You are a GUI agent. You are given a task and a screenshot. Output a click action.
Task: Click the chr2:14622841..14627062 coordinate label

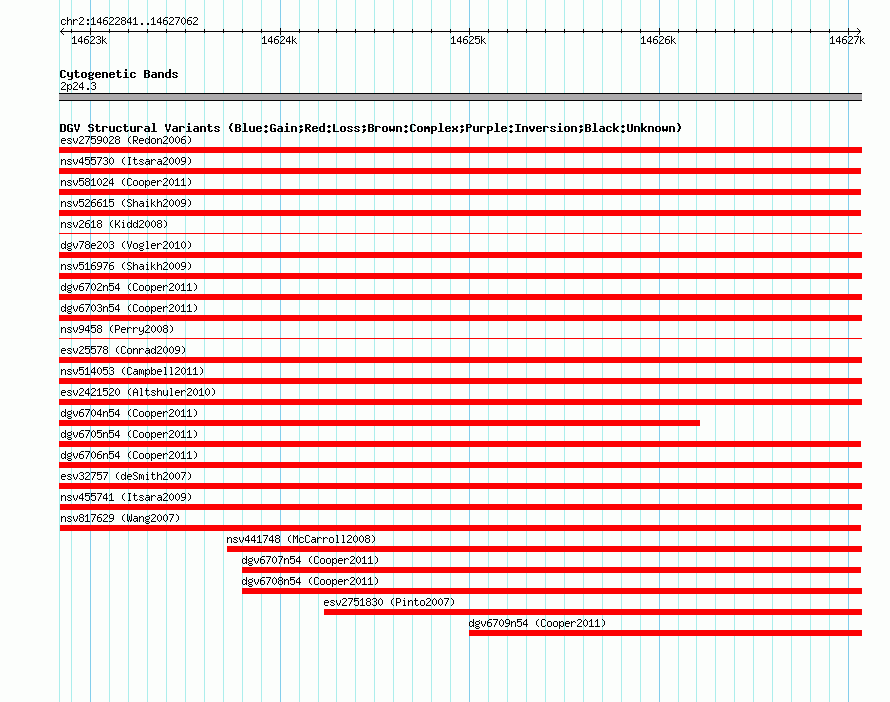[129, 21]
